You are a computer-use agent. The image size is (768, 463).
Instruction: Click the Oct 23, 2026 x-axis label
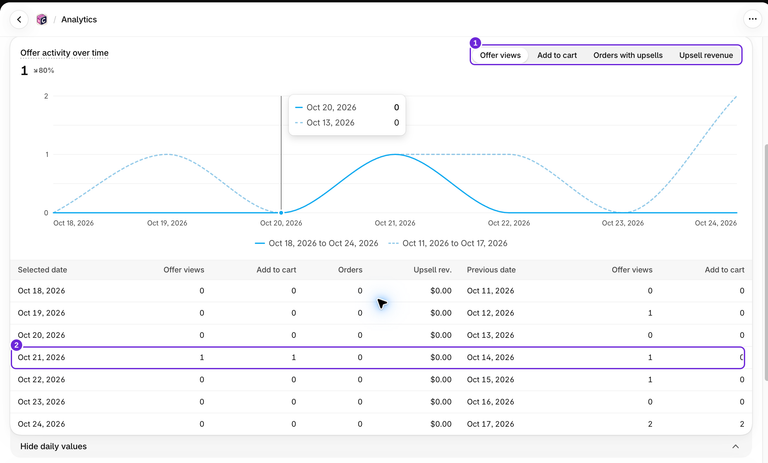point(623,223)
